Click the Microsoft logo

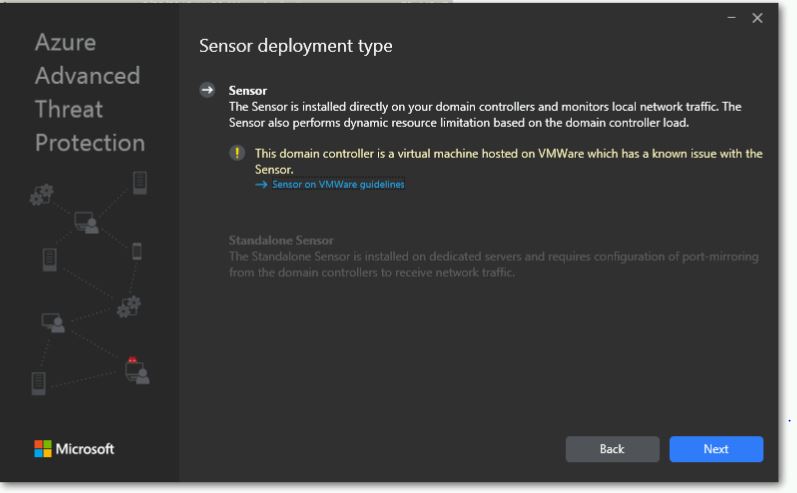(74, 449)
